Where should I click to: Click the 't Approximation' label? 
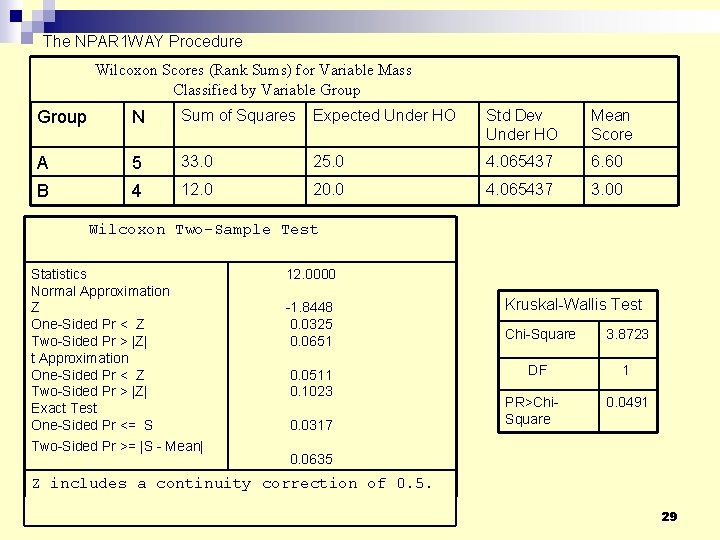[80, 358]
